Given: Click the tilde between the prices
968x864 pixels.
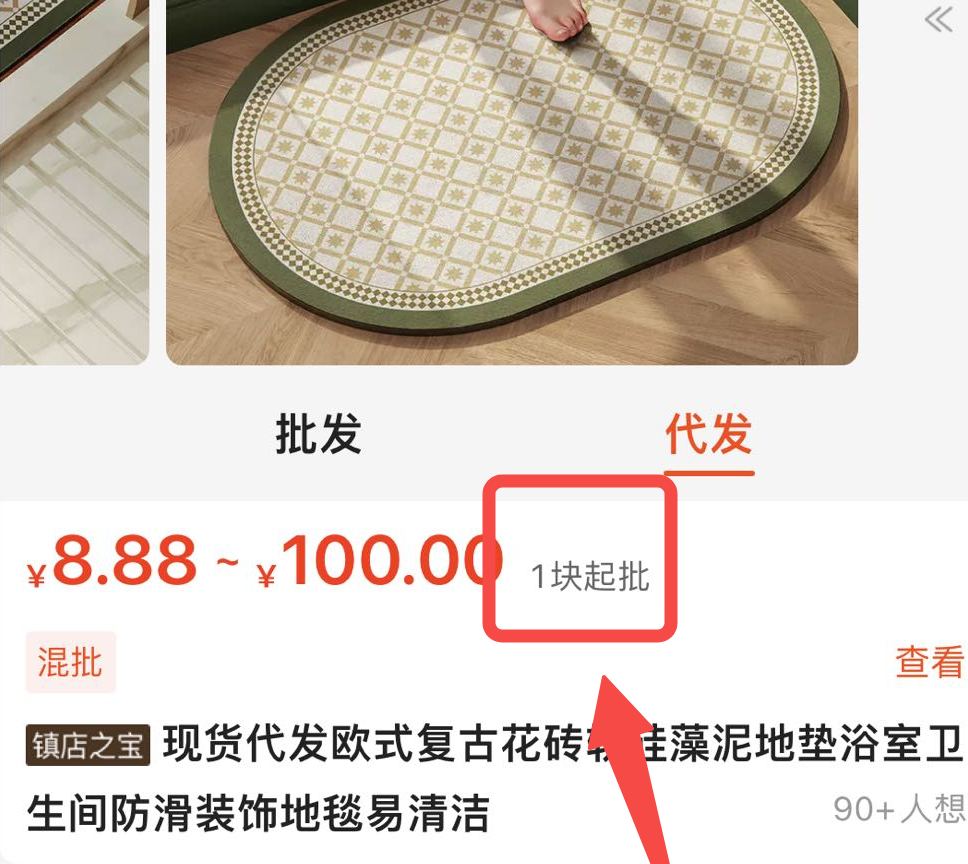Looking at the screenshot, I should click(x=227, y=562).
